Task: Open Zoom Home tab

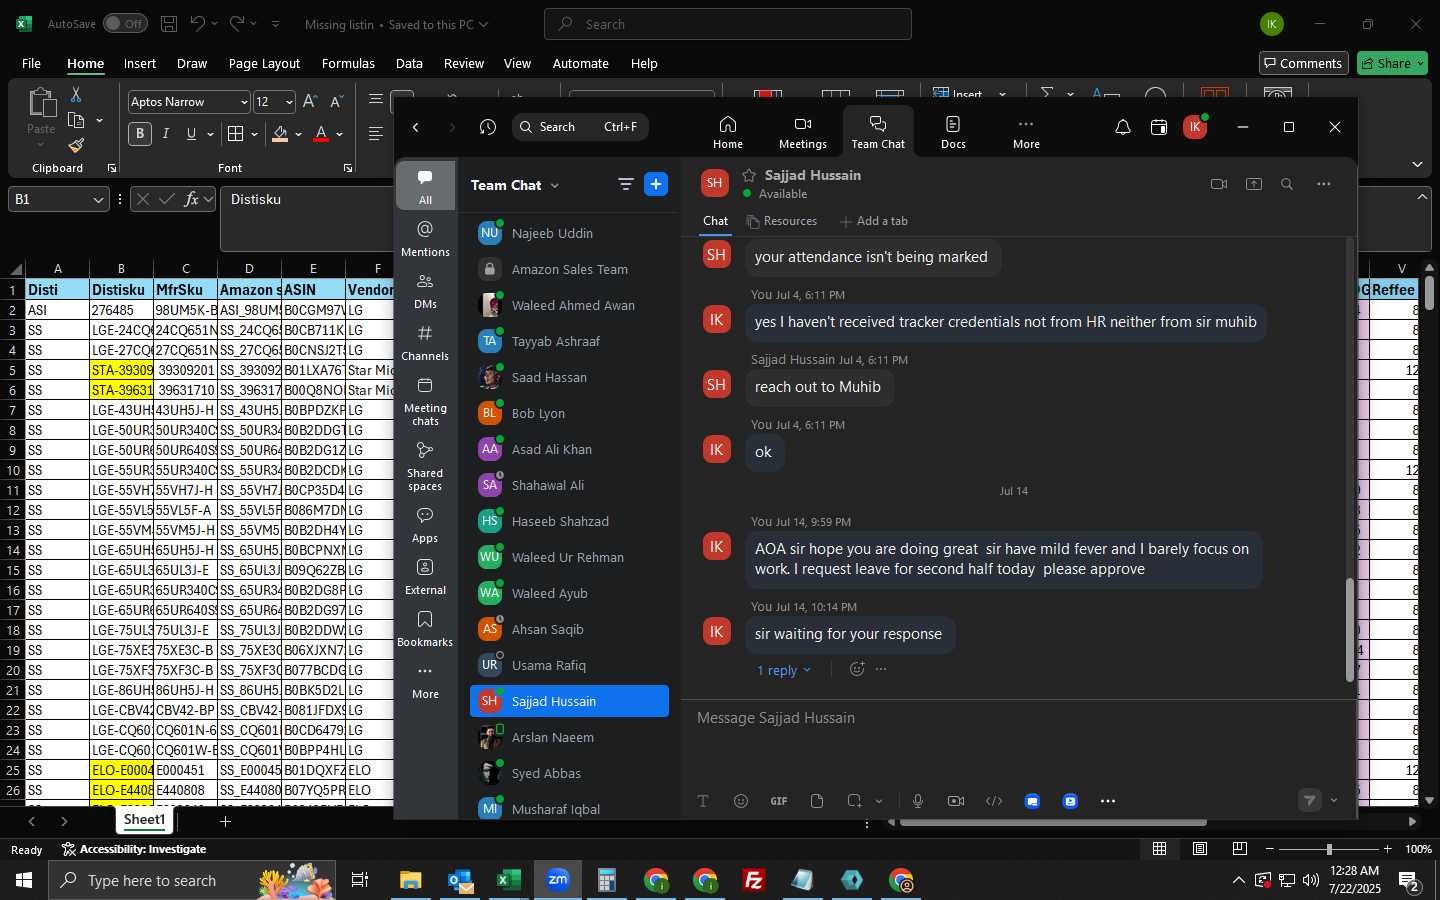Action: coord(727,131)
